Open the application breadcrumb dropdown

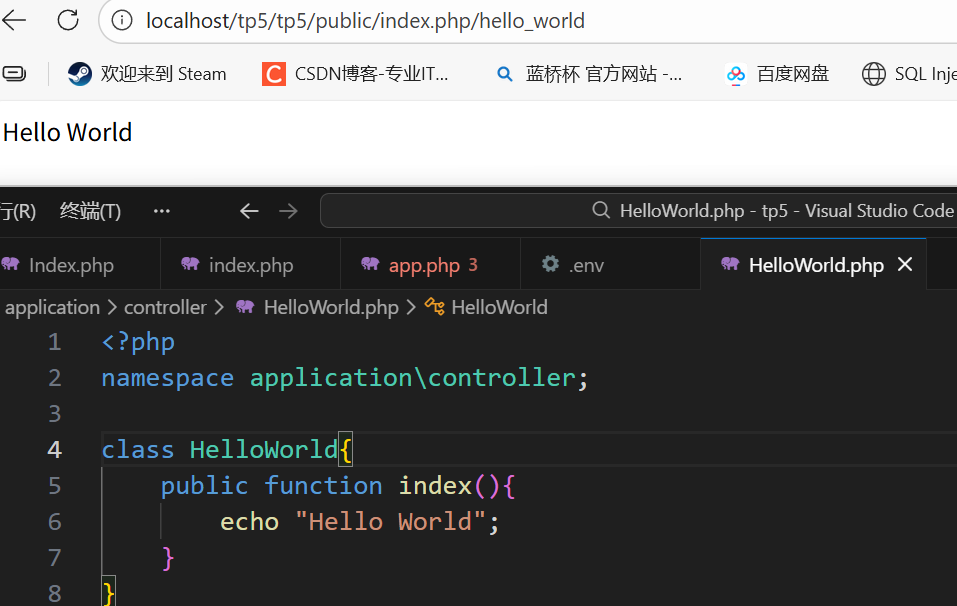click(x=52, y=307)
